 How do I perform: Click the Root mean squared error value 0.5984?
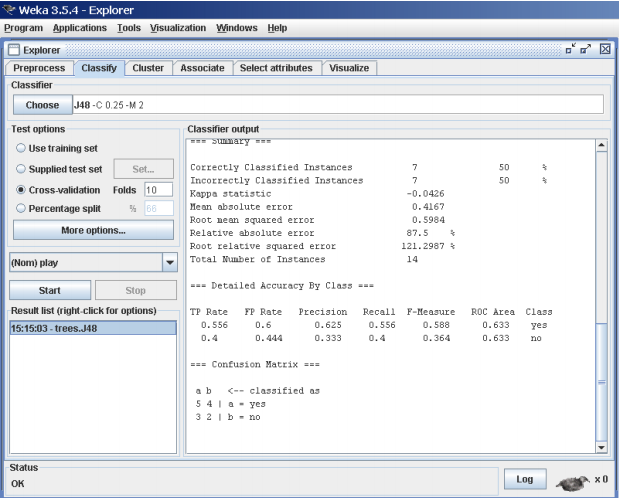click(428, 220)
